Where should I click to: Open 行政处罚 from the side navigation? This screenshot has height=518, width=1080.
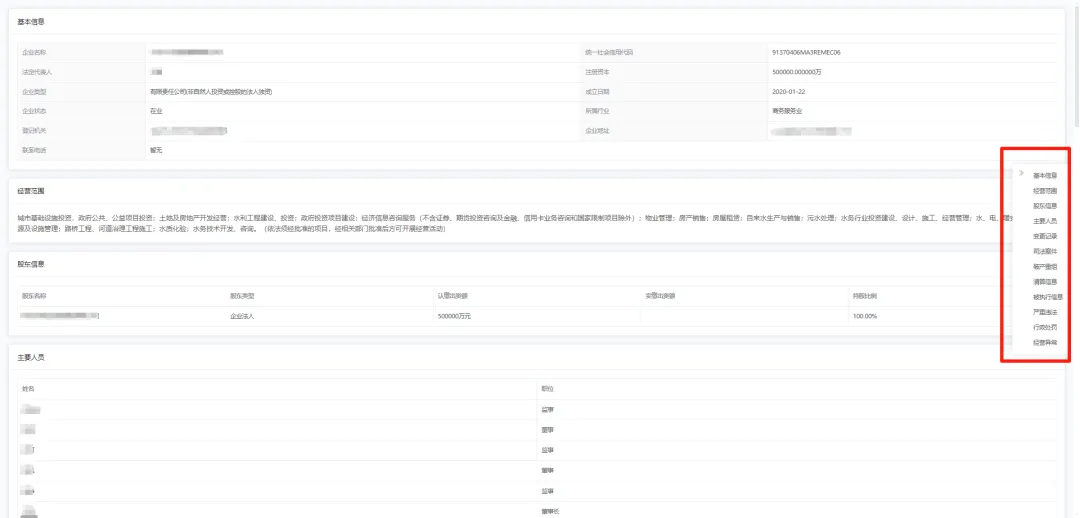(1045, 327)
